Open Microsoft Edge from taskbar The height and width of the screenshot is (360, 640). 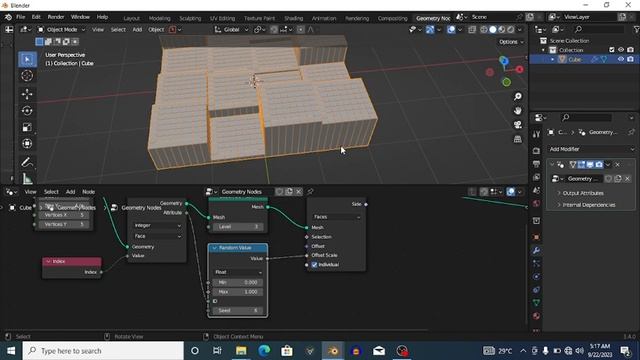264,351
